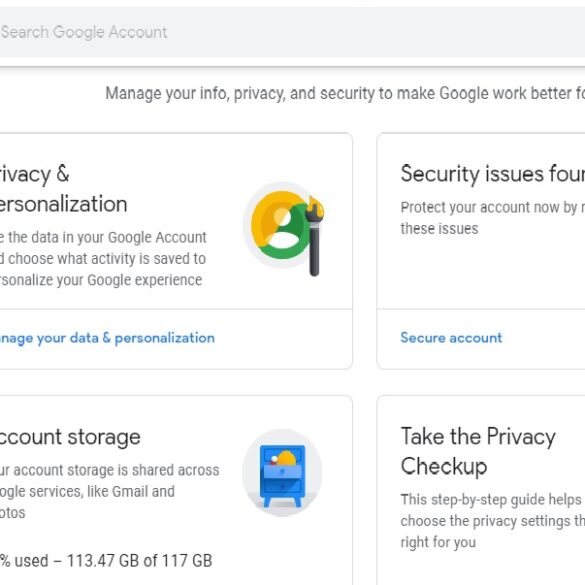This screenshot has height=585, width=585.
Task: Click the Manage your info, privacy, and security tagline
Action: tap(345, 93)
